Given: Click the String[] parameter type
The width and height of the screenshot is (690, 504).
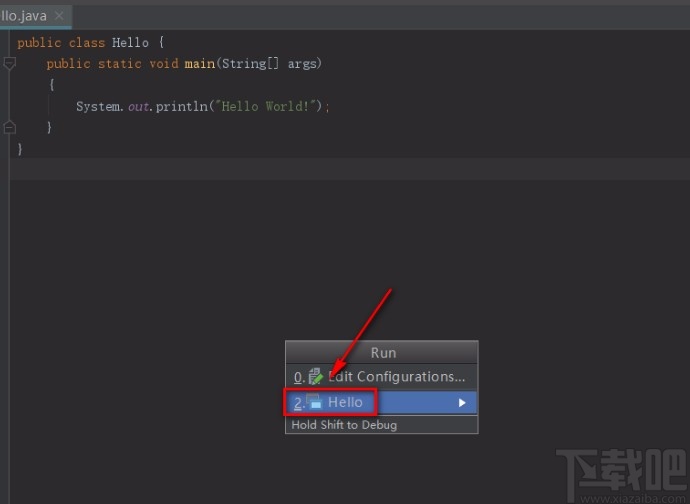Looking at the screenshot, I should (x=250, y=63).
